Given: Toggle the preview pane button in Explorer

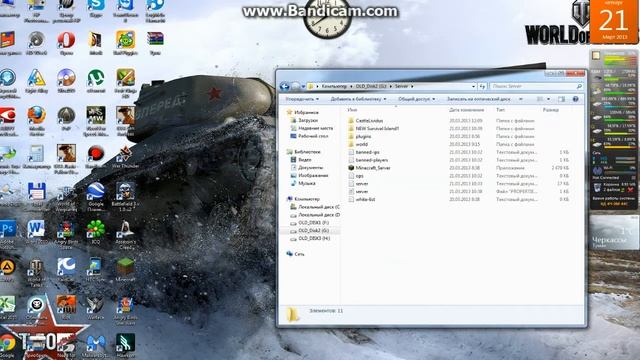Looking at the screenshot, I should 562,99.
